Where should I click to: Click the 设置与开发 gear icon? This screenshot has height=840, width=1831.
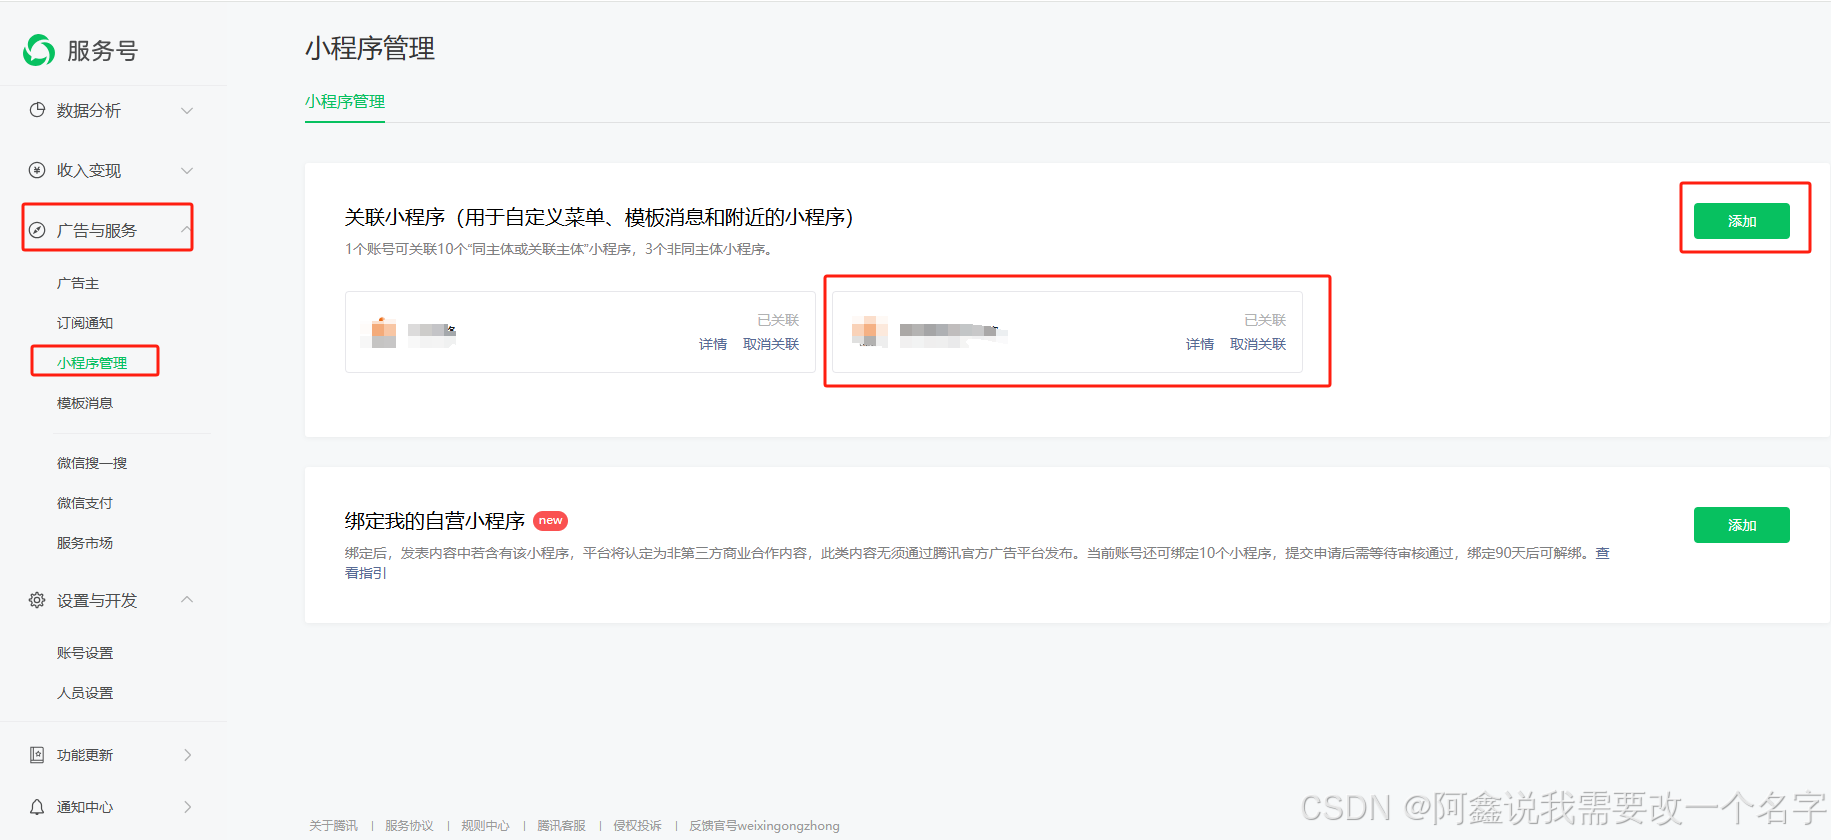[37, 600]
